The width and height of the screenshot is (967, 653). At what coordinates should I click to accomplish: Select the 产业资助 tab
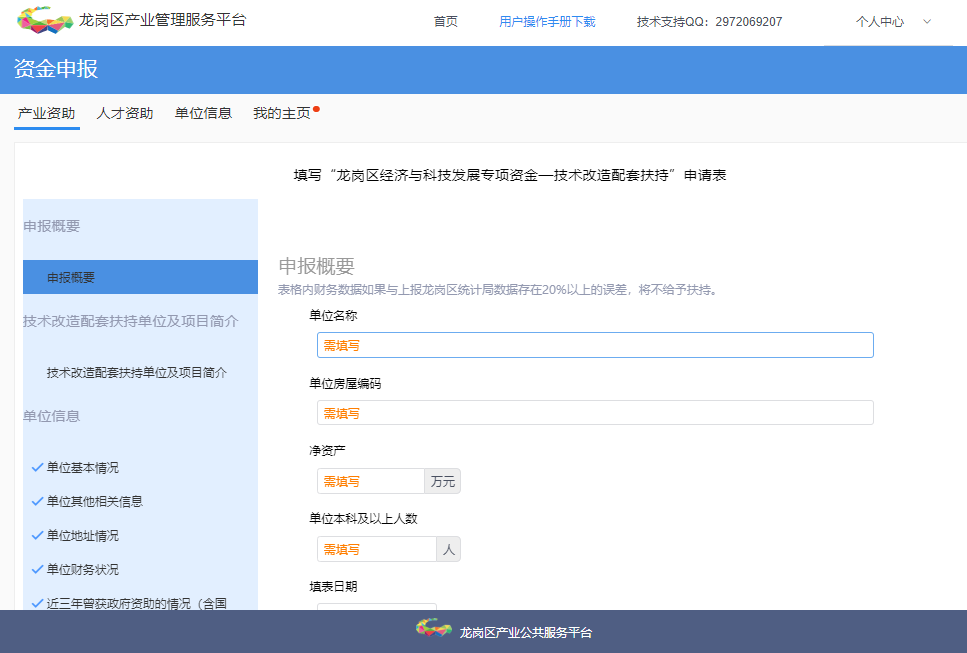click(47, 113)
